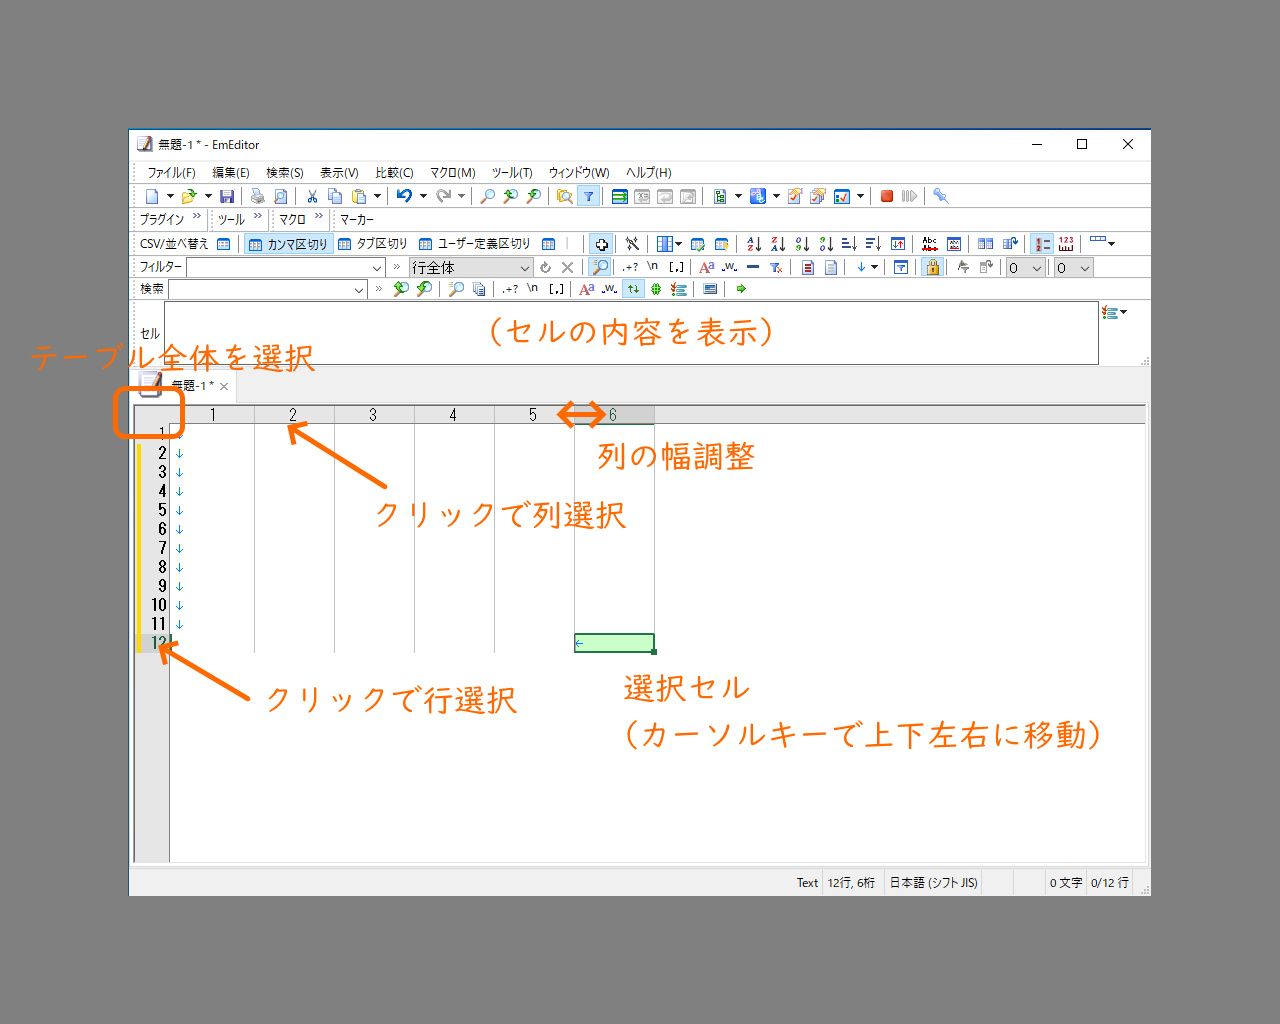Activate the ユーザー定義区切り mode icon
Screen dimensions: 1280x1024
coord(475,243)
